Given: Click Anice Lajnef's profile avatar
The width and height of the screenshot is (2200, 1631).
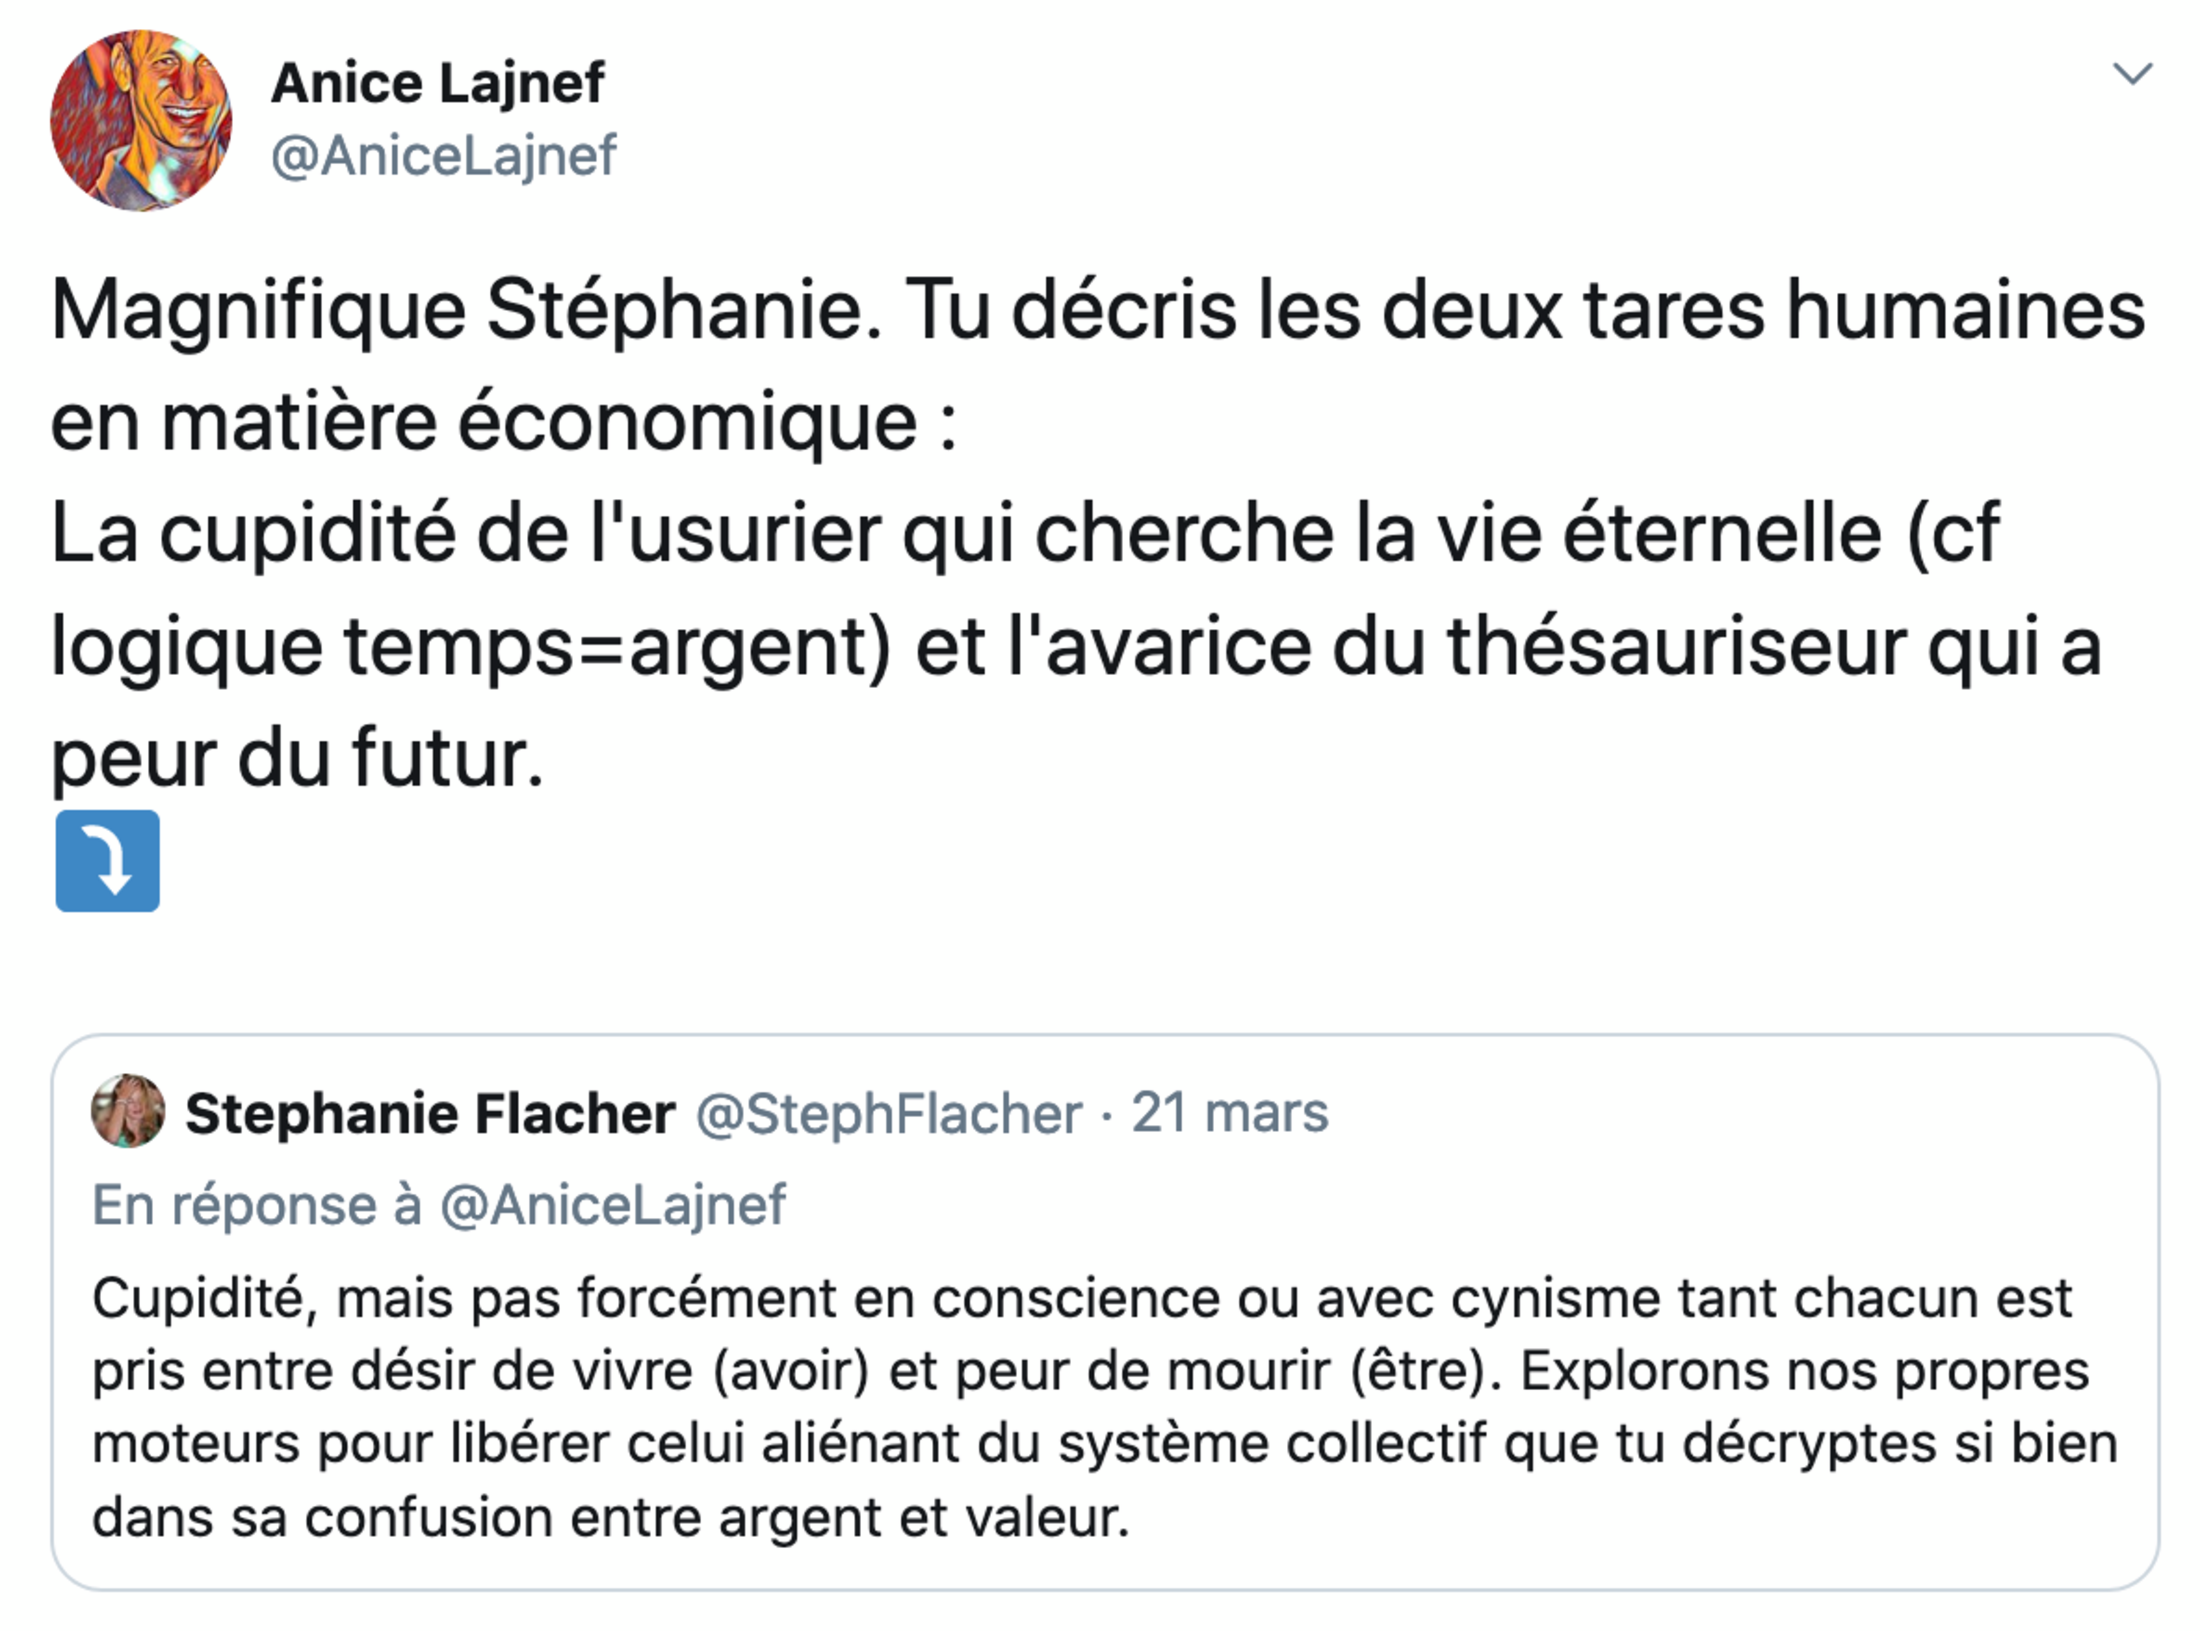Looking at the screenshot, I should pos(141,121).
